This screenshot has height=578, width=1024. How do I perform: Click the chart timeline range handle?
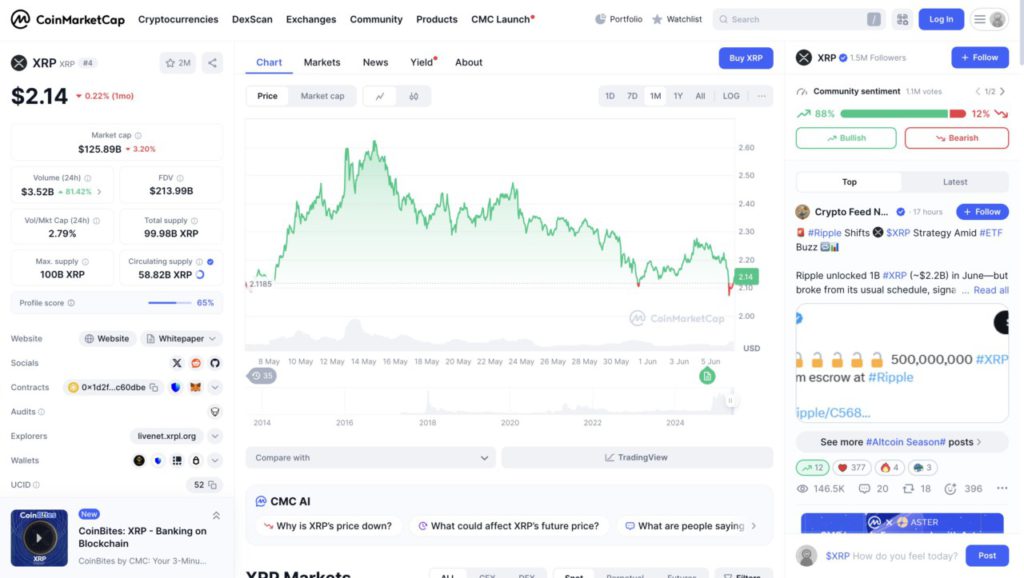click(x=730, y=400)
